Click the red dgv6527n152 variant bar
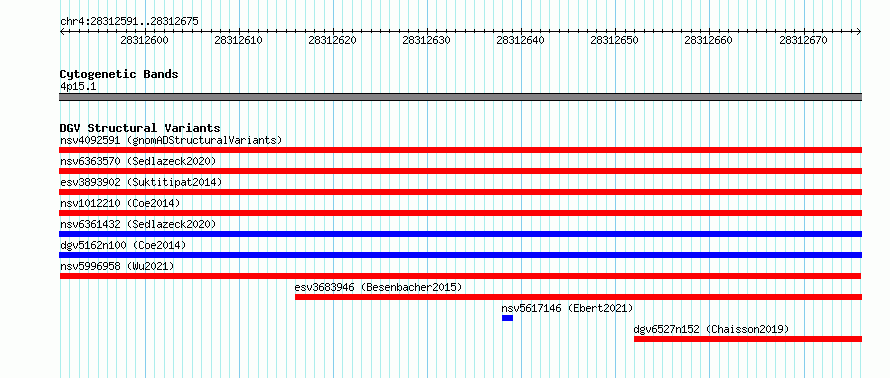Image resolution: width=890 pixels, height=378 pixels. (x=748, y=339)
